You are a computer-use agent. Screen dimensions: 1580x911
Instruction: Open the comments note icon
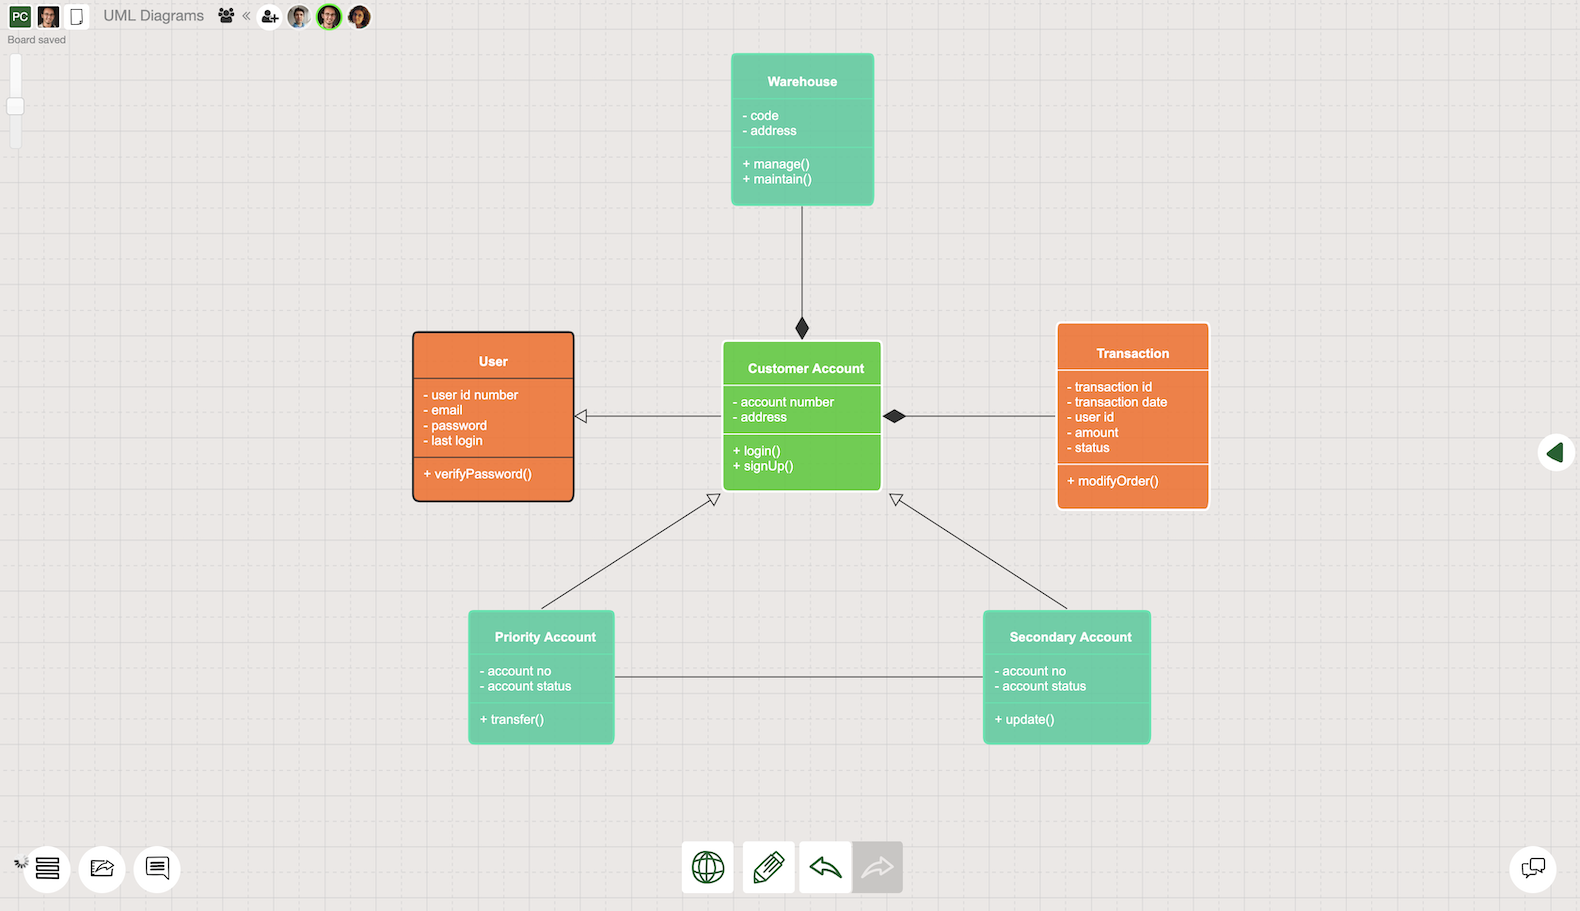click(x=157, y=868)
